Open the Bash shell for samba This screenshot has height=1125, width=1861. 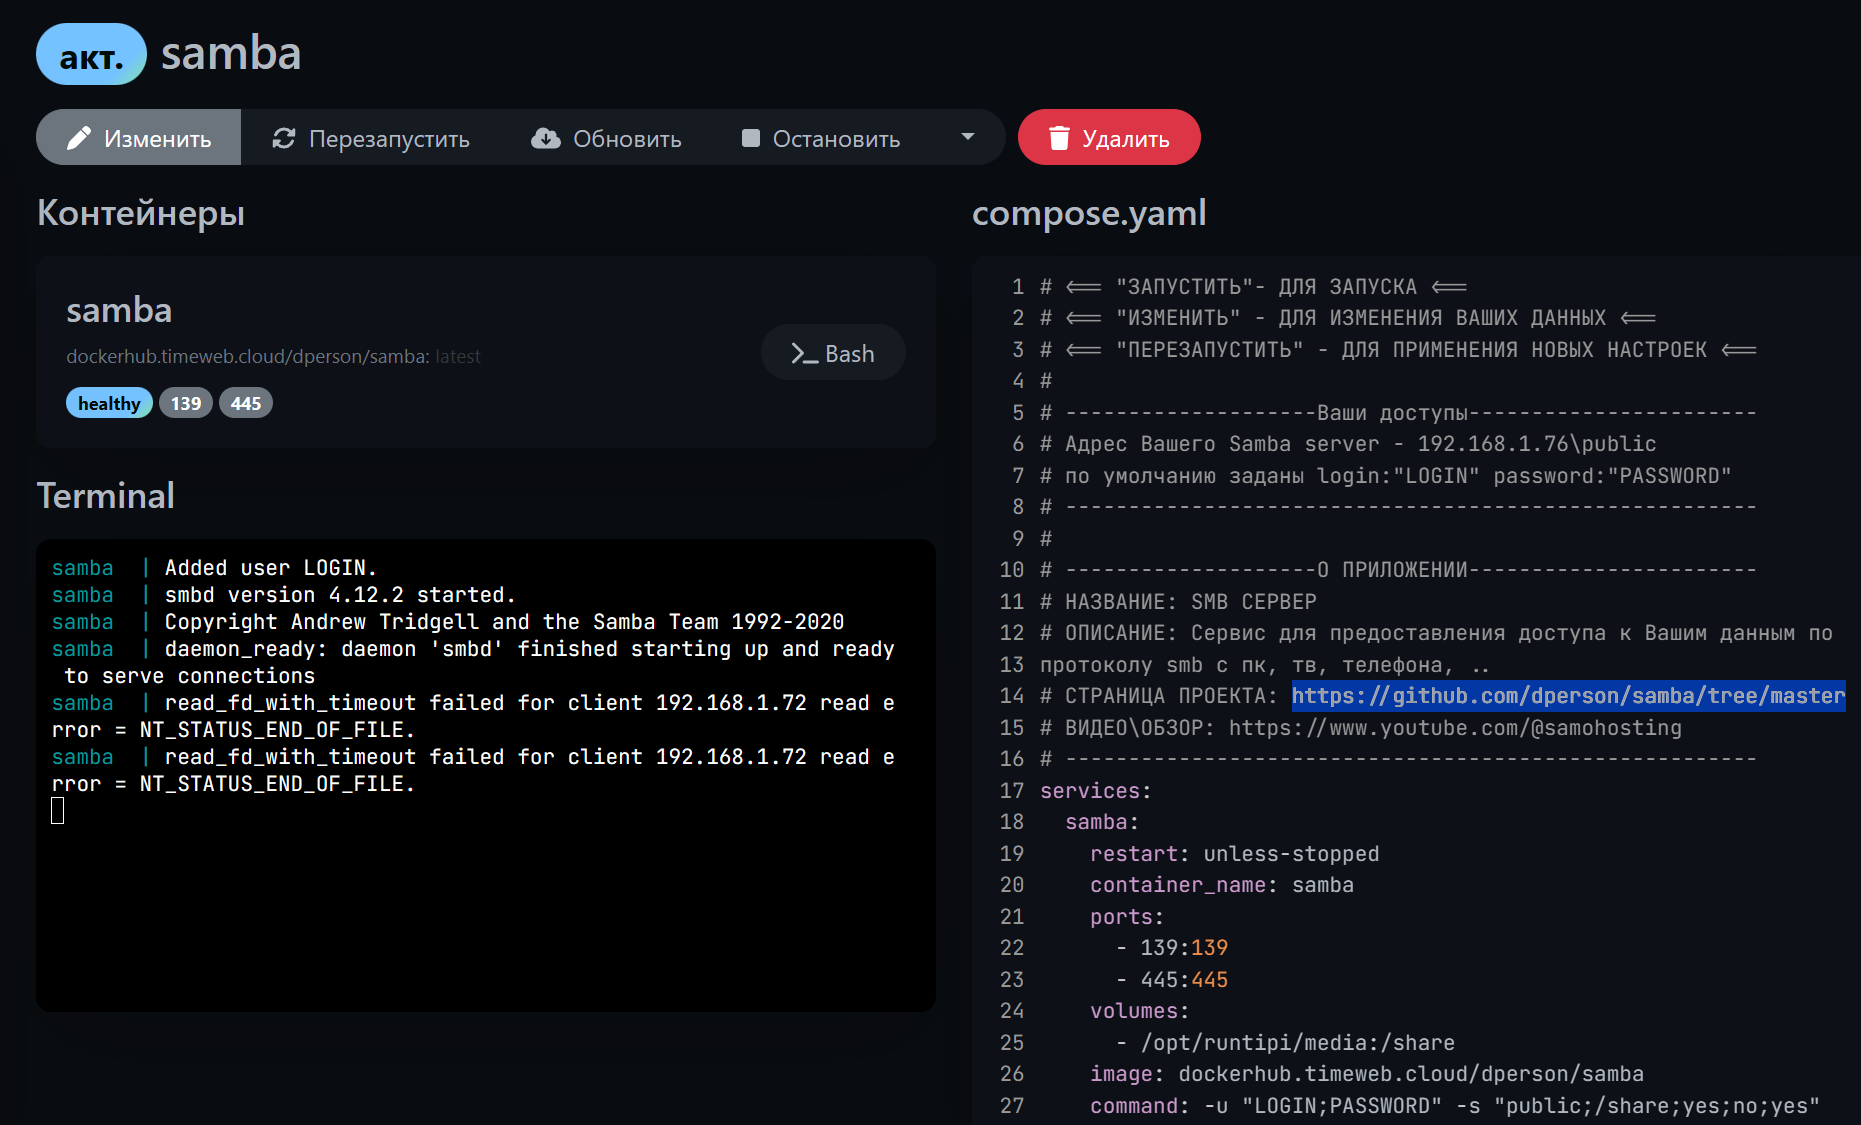pos(833,353)
